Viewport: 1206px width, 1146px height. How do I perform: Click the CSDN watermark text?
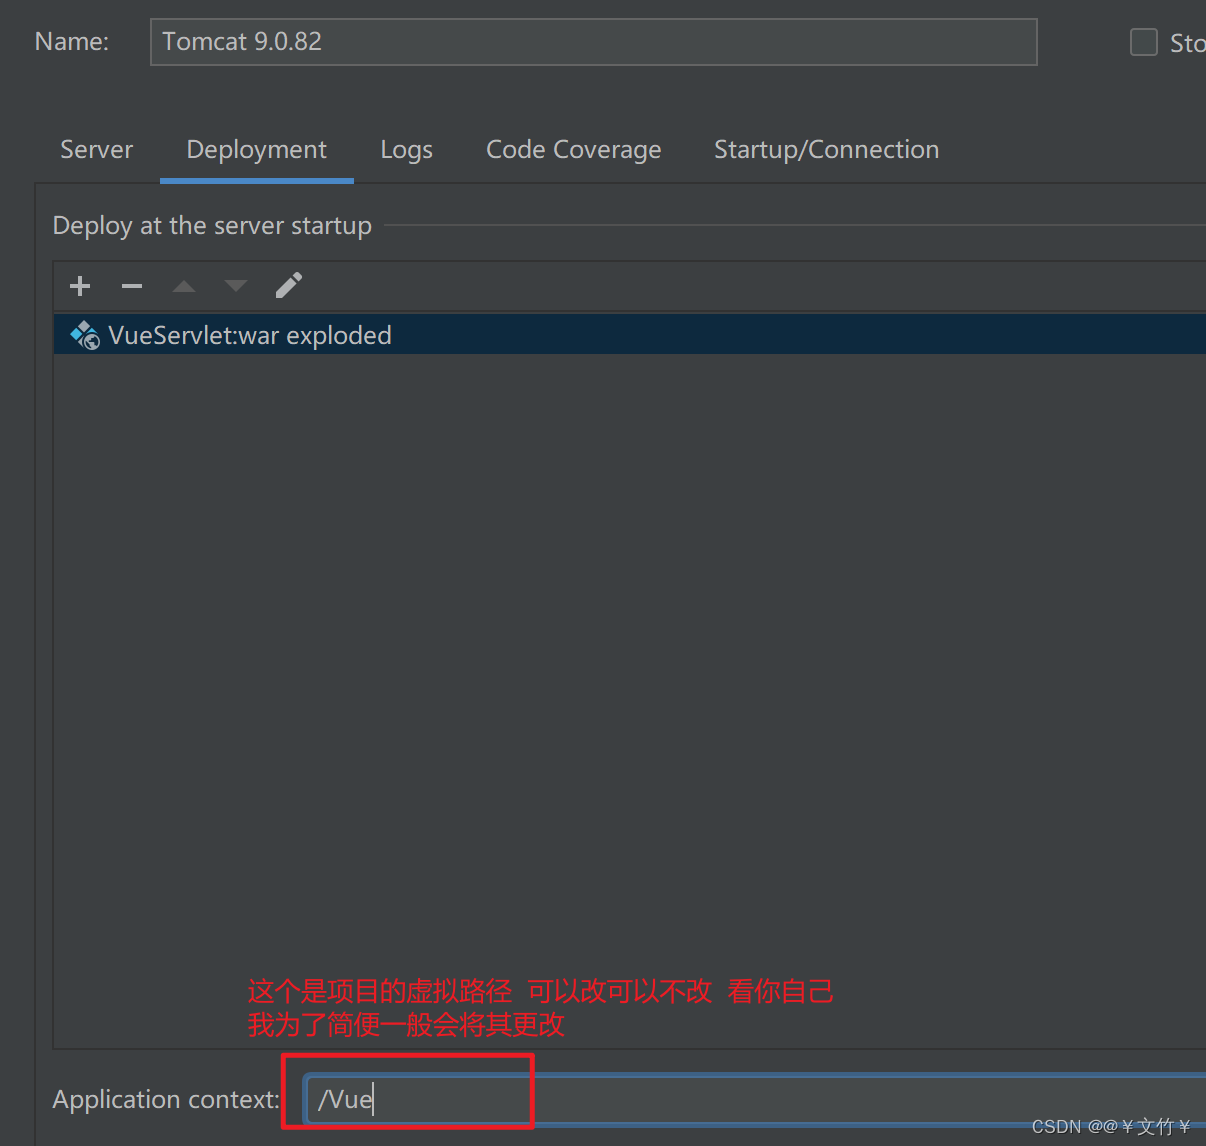[x=1112, y=1125]
